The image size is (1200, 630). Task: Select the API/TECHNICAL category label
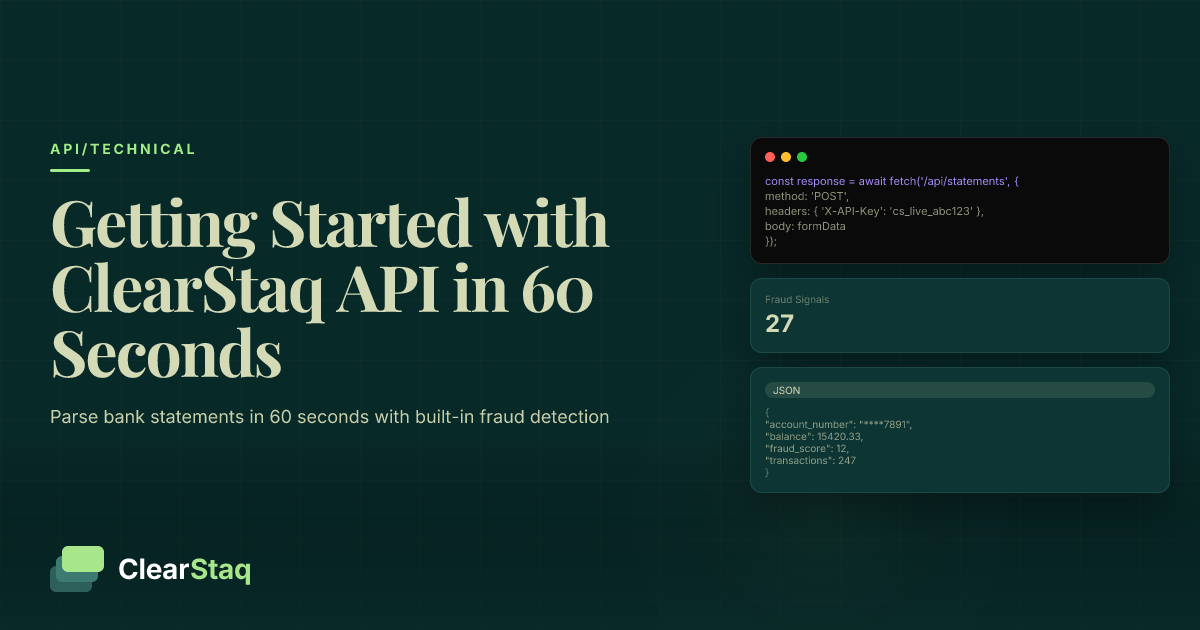pos(123,149)
